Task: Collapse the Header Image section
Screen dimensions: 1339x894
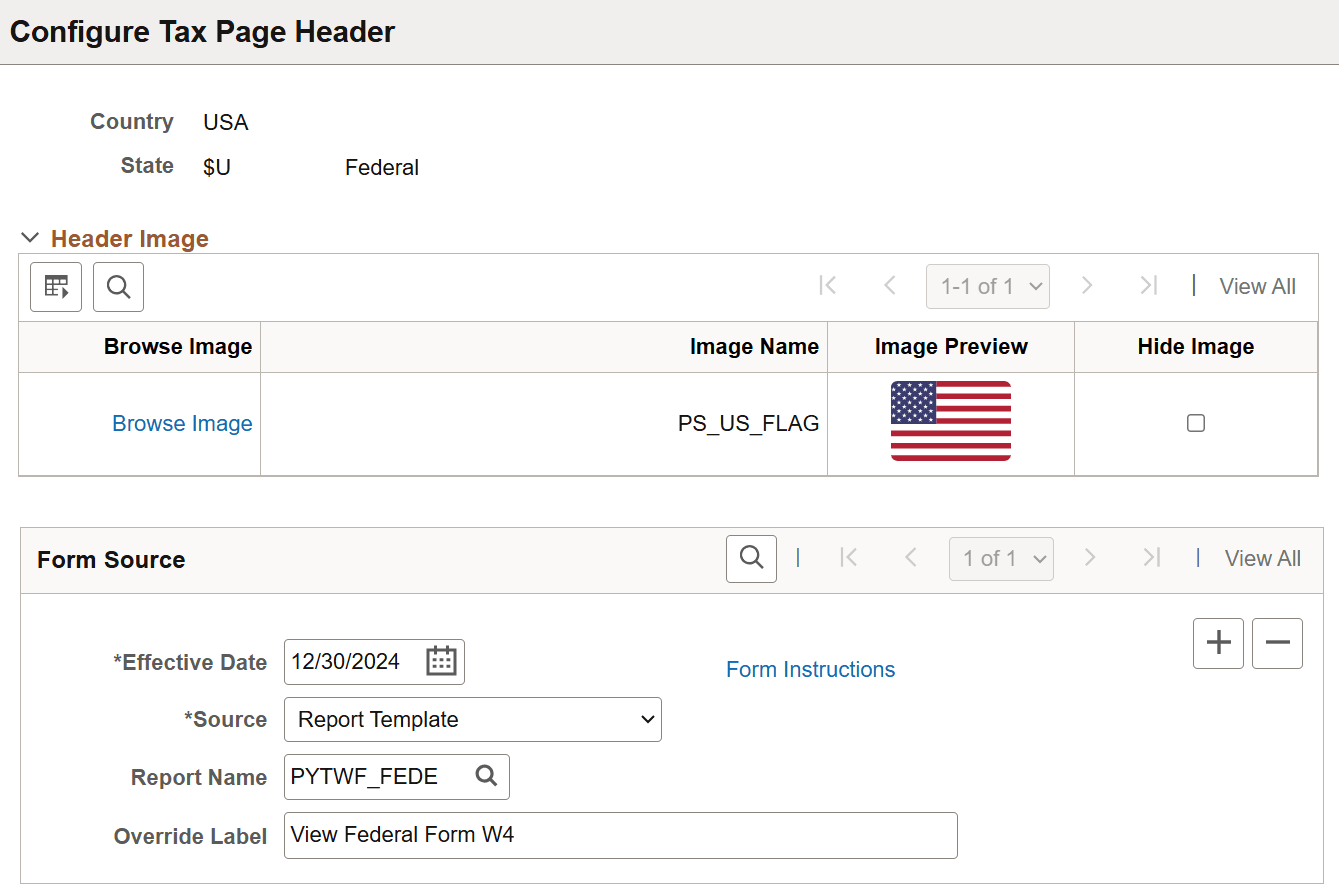Action: coord(30,238)
